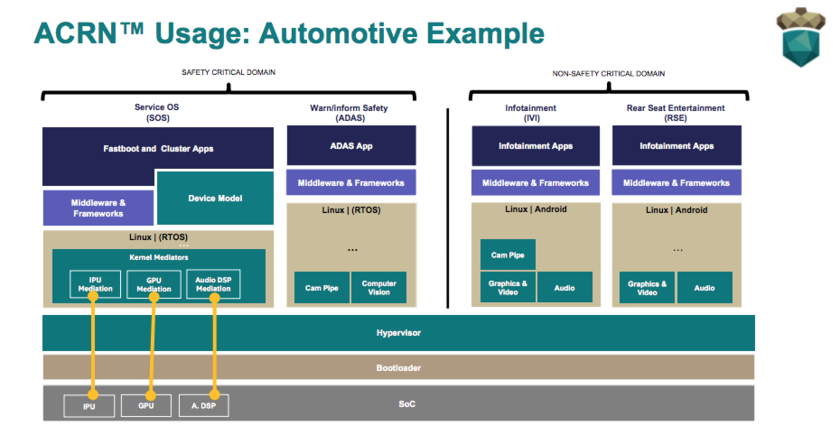Screen dimensions: 840x435
Task: Click the Service OS (SOS) heading
Action: coord(157,112)
